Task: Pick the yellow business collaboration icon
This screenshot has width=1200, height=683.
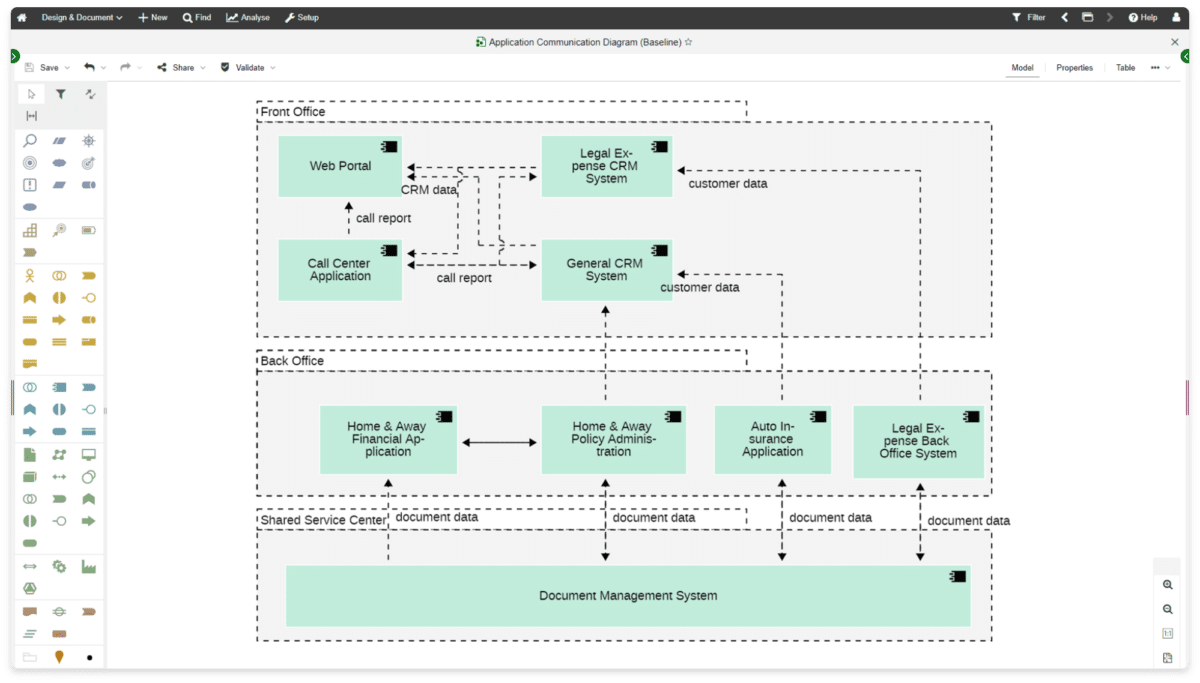Action: pyautogui.click(x=59, y=275)
